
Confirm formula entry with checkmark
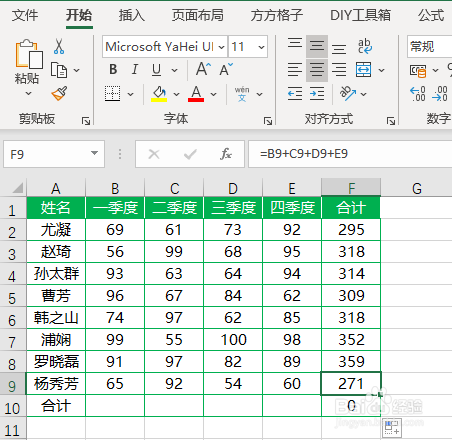point(190,154)
